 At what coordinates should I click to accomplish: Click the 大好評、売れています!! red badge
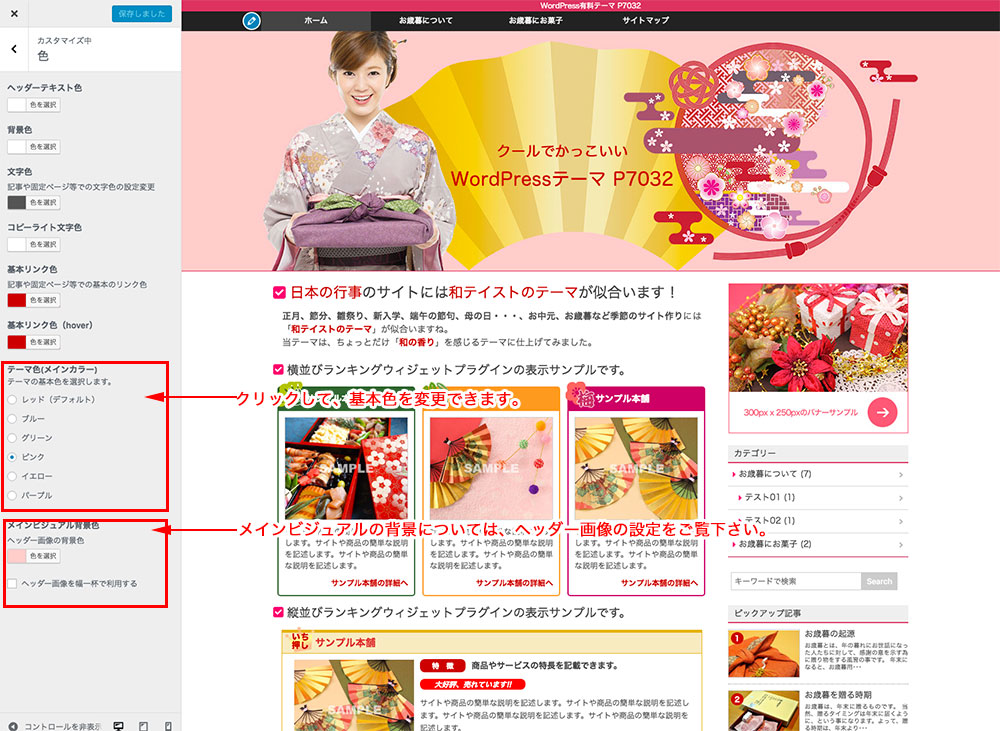473,684
